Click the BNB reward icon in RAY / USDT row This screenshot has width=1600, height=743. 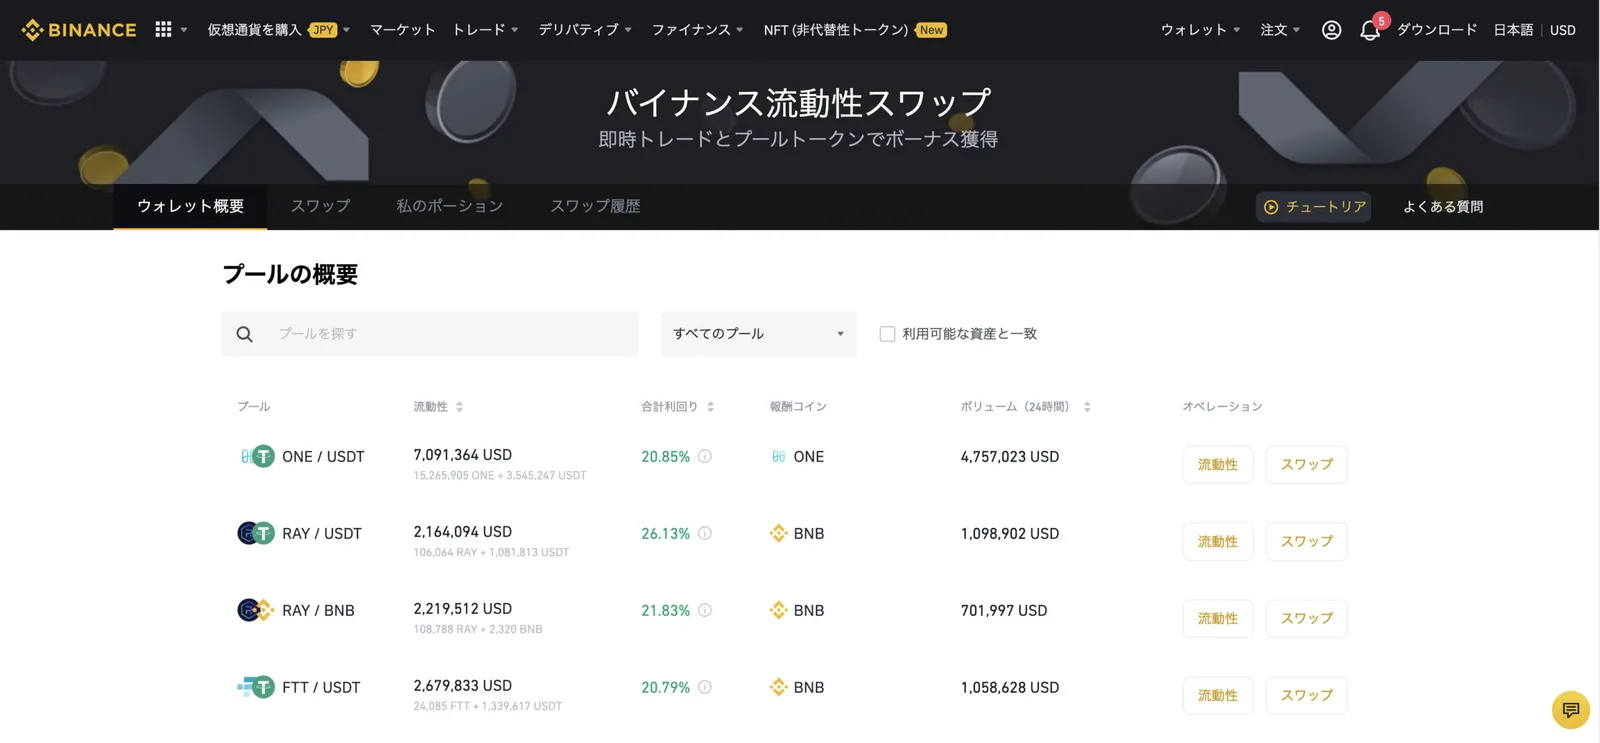coord(778,534)
